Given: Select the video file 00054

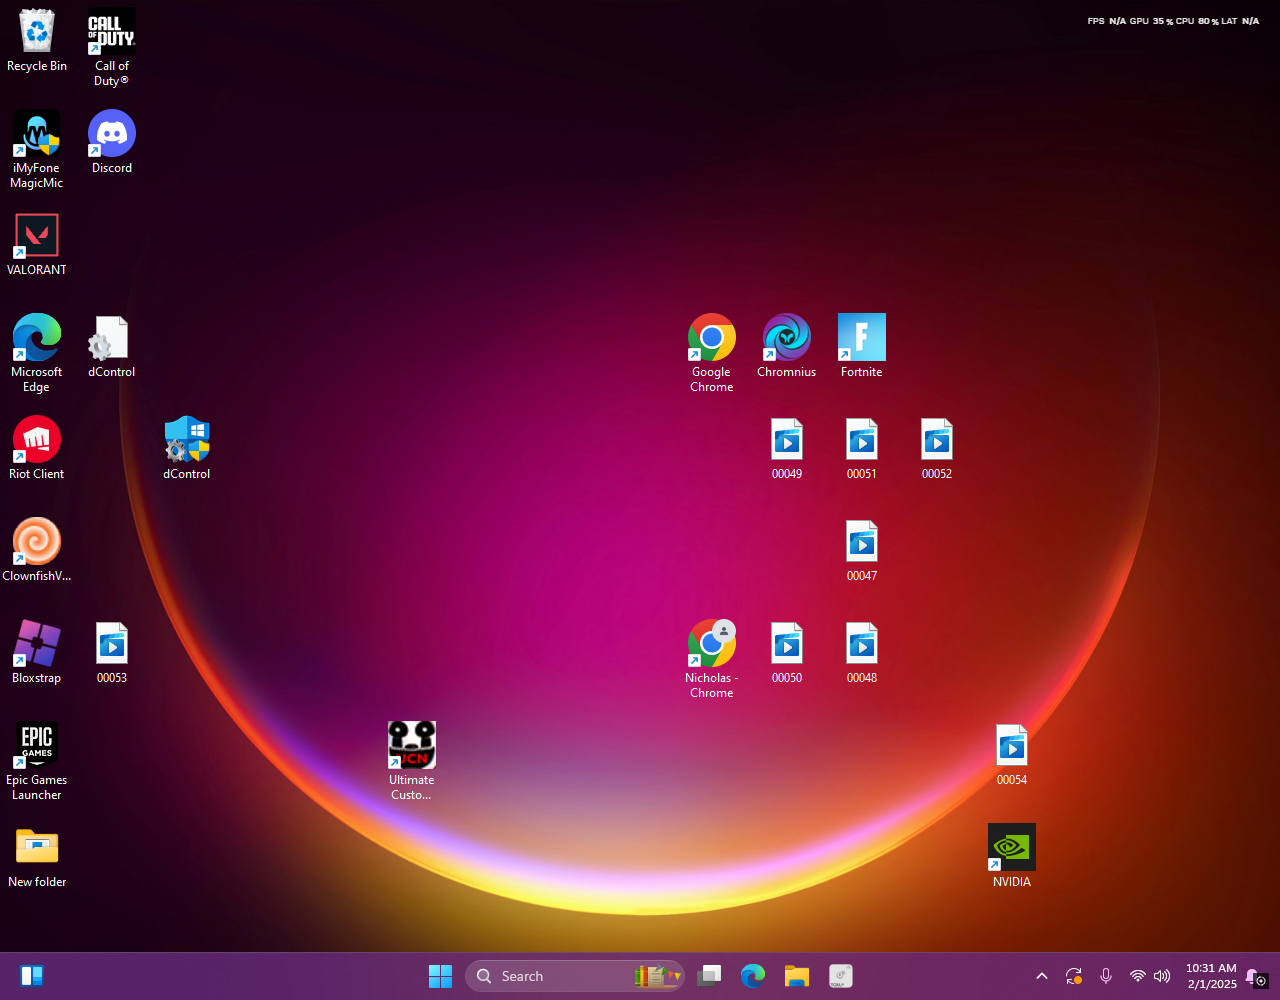Looking at the screenshot, I should pos(1011,746).
